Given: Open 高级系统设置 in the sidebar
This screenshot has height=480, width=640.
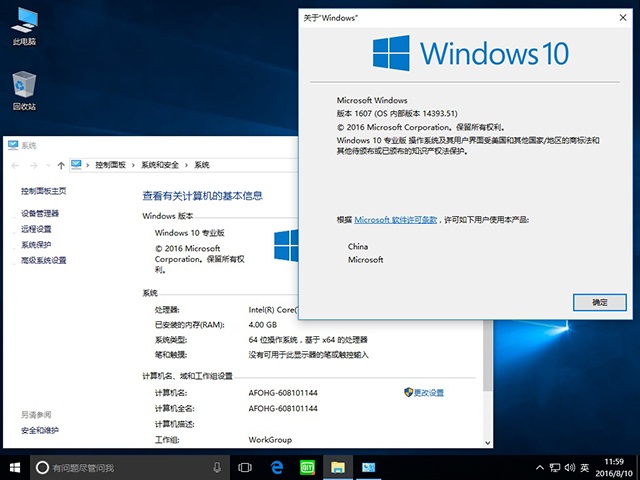Looking at the screenshot, I should (x=44, y=260).
